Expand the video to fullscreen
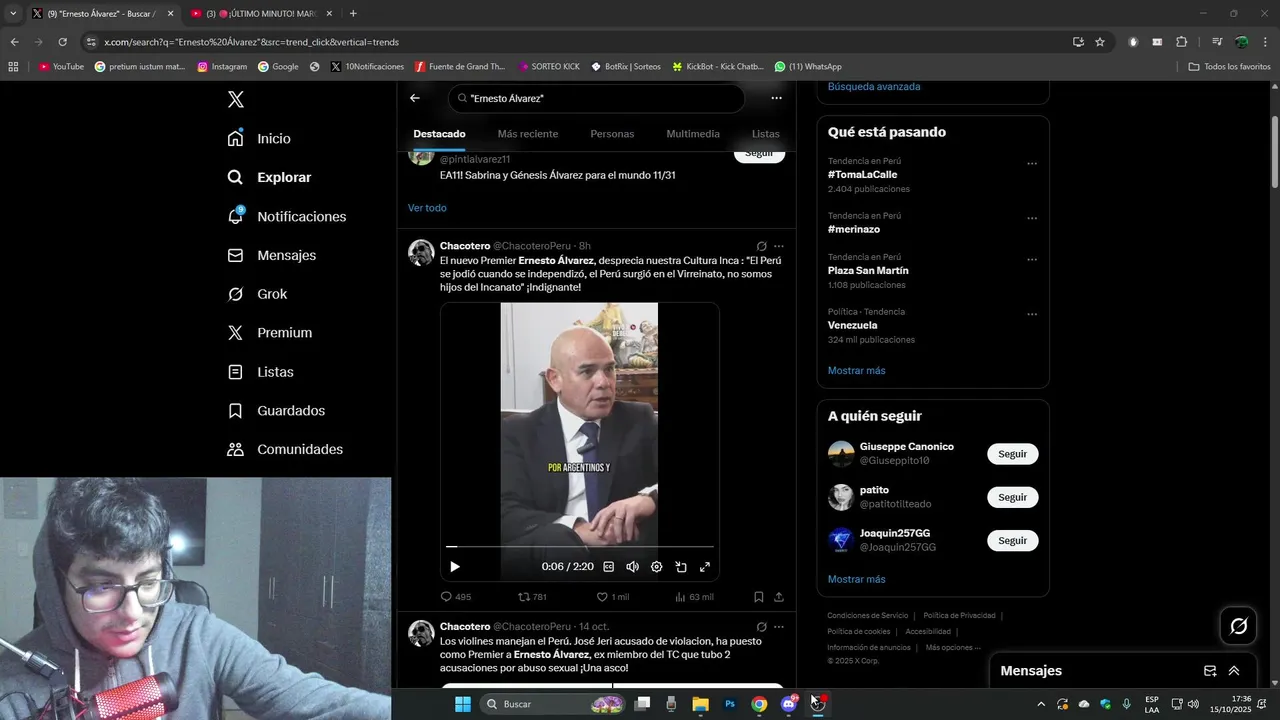The image size is (1280, 720). pos(705,567)
